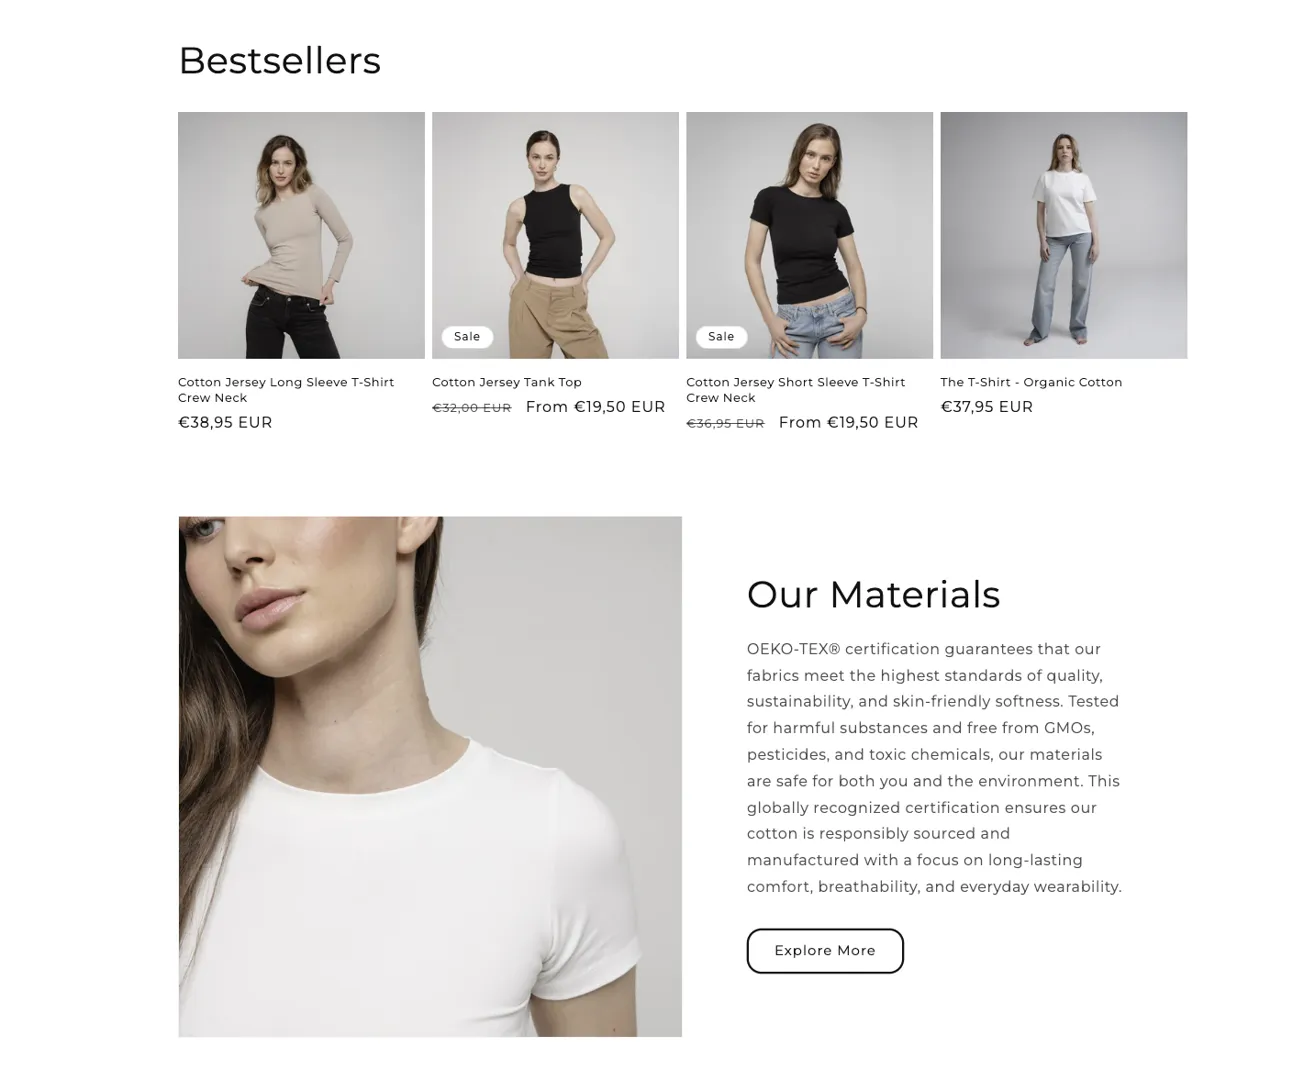Click Cotton Jersey Long Sleeve T-Shirt title

(x=286, y=390)
